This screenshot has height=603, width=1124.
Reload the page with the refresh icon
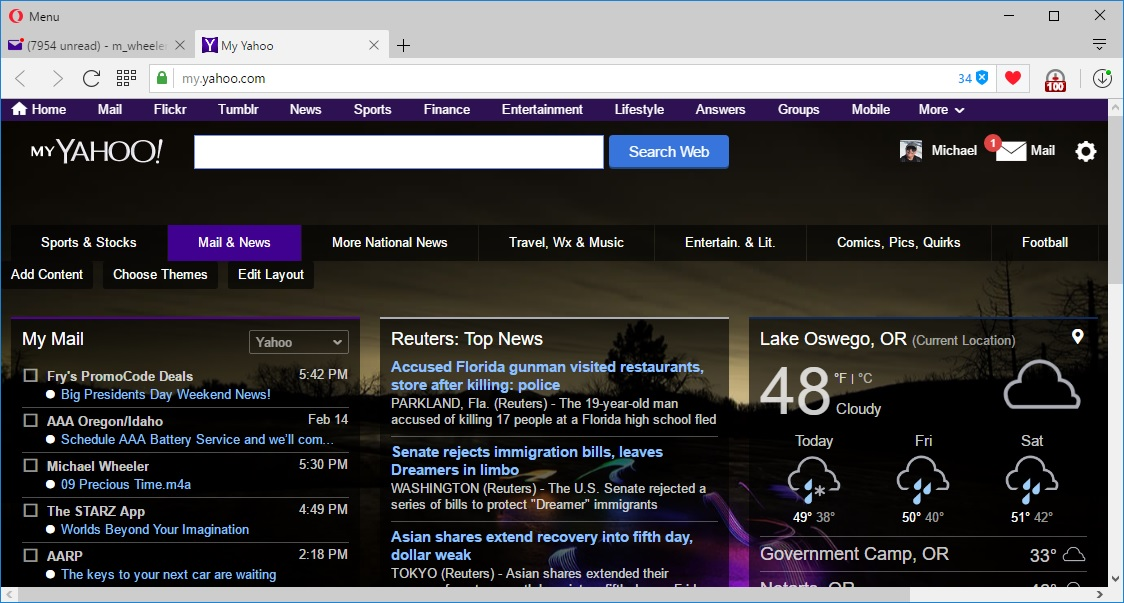coord(91,78)
